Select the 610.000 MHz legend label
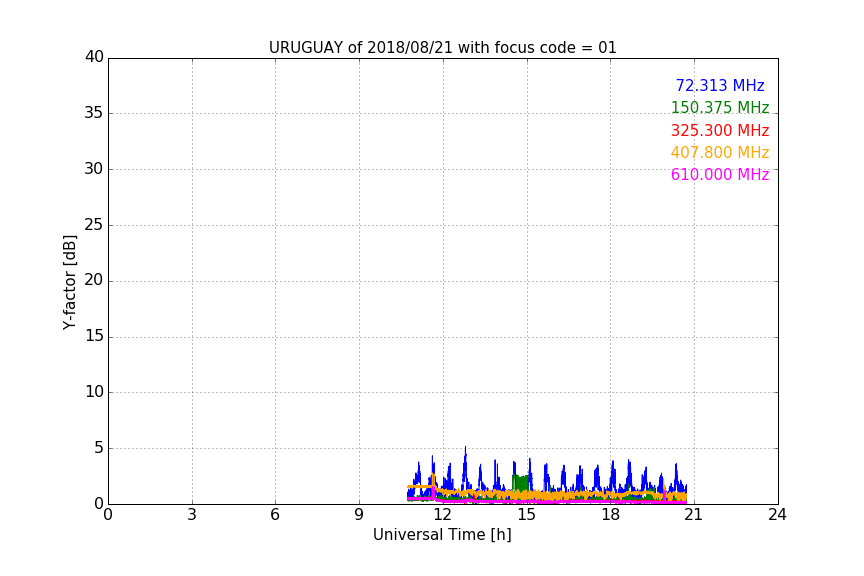 pyautogui.click(x=720, y=174)
